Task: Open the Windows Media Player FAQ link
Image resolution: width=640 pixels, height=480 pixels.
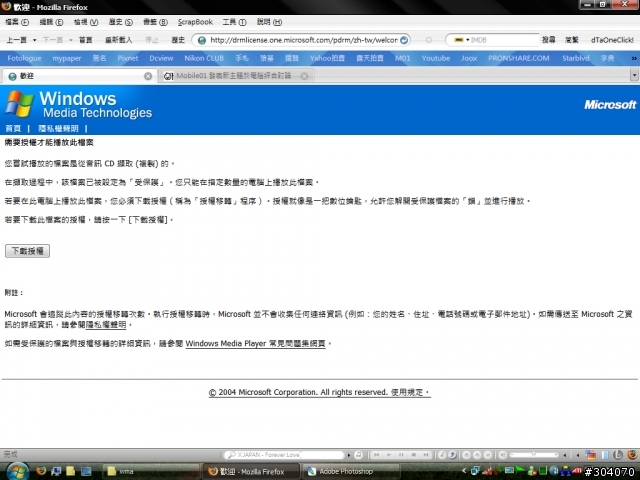Action: (x=256, y=344)
